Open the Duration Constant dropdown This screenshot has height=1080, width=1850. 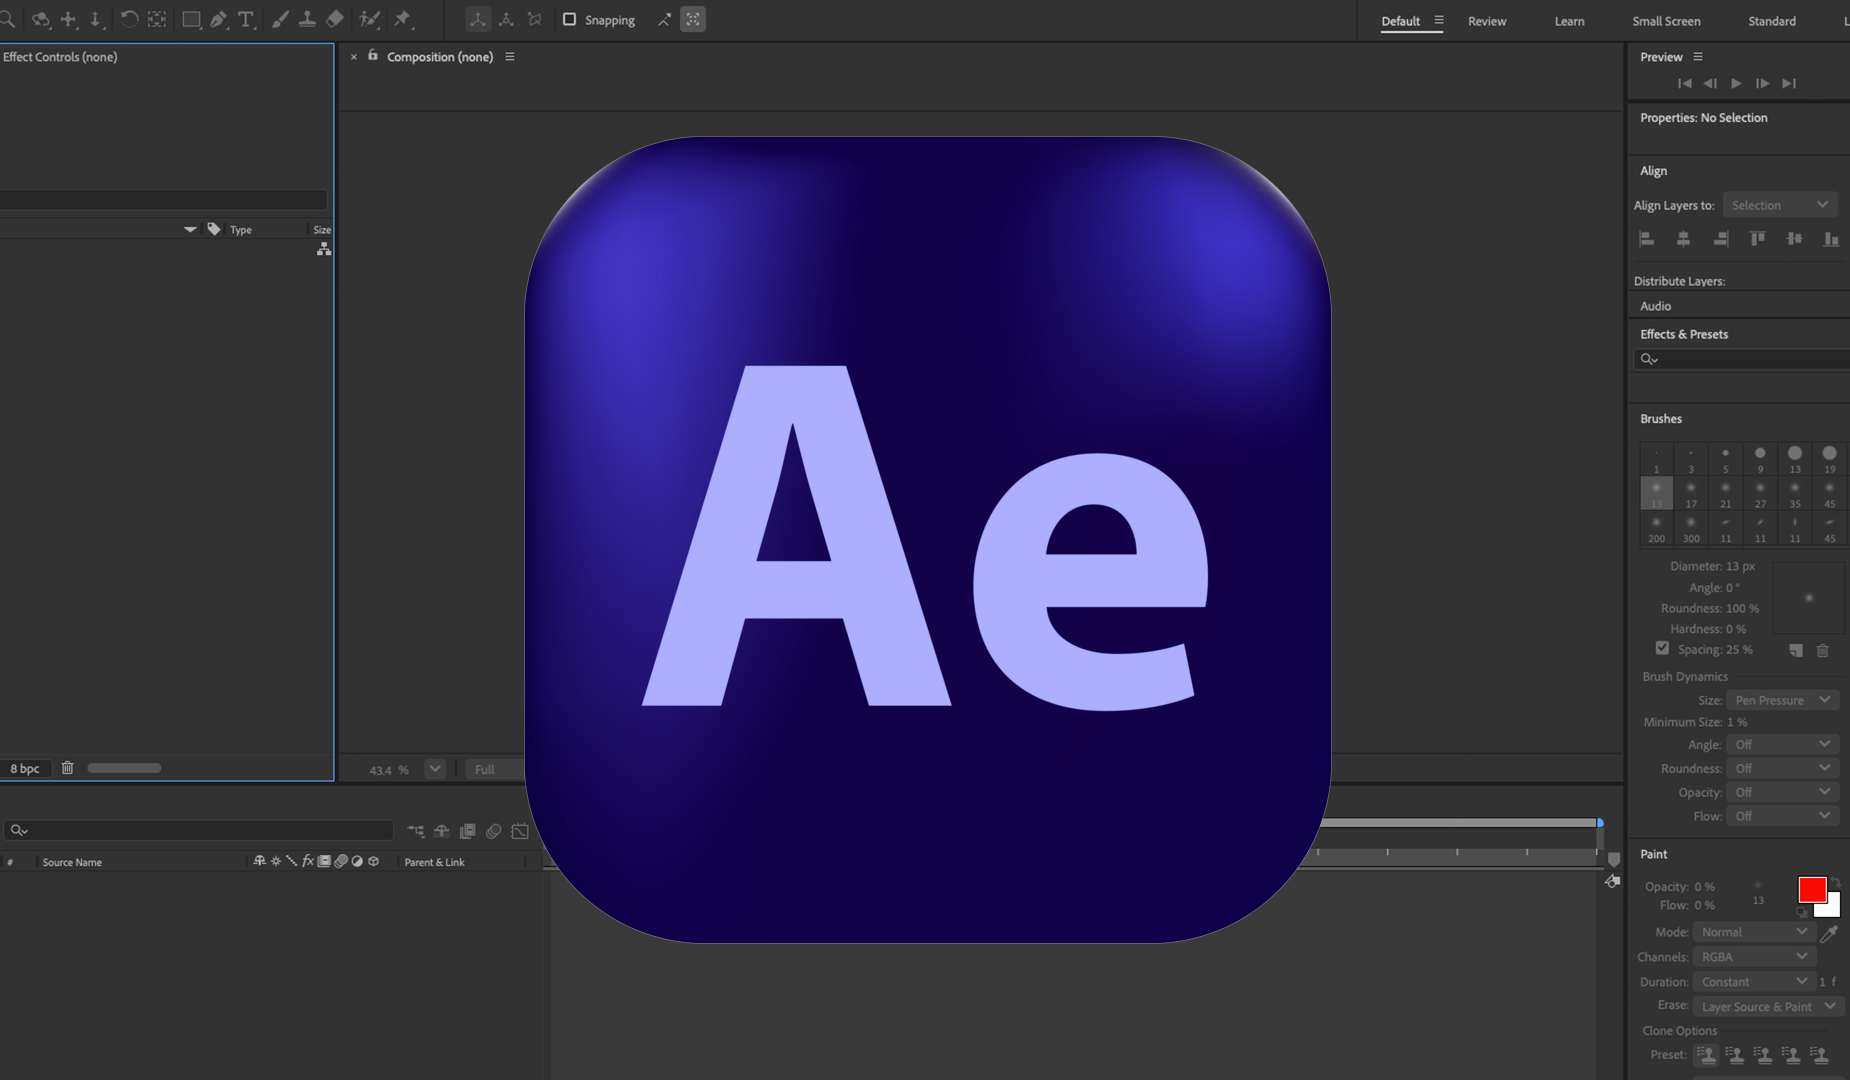coord(1754,982)
